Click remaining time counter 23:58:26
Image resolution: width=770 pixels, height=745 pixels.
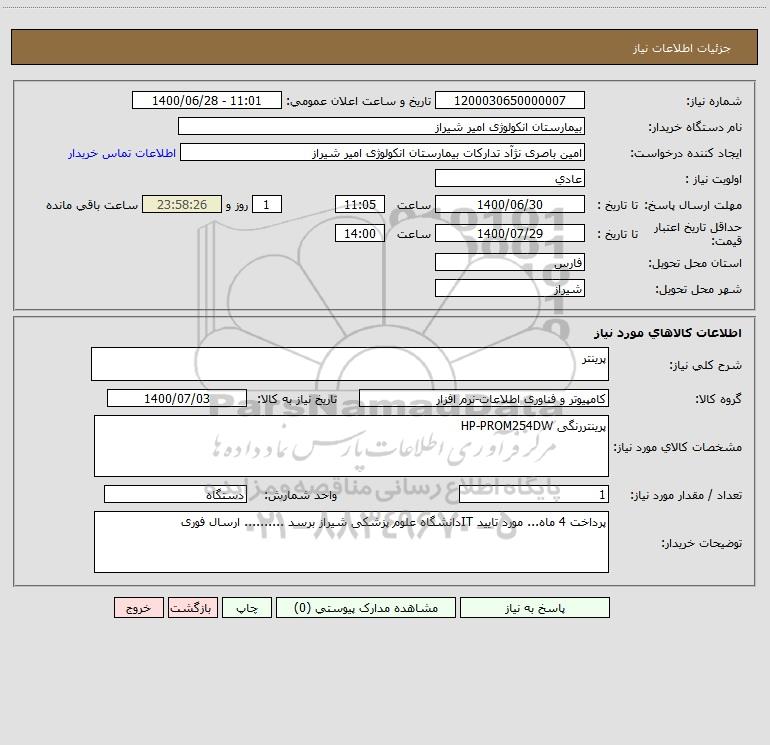tap(182, 204)
